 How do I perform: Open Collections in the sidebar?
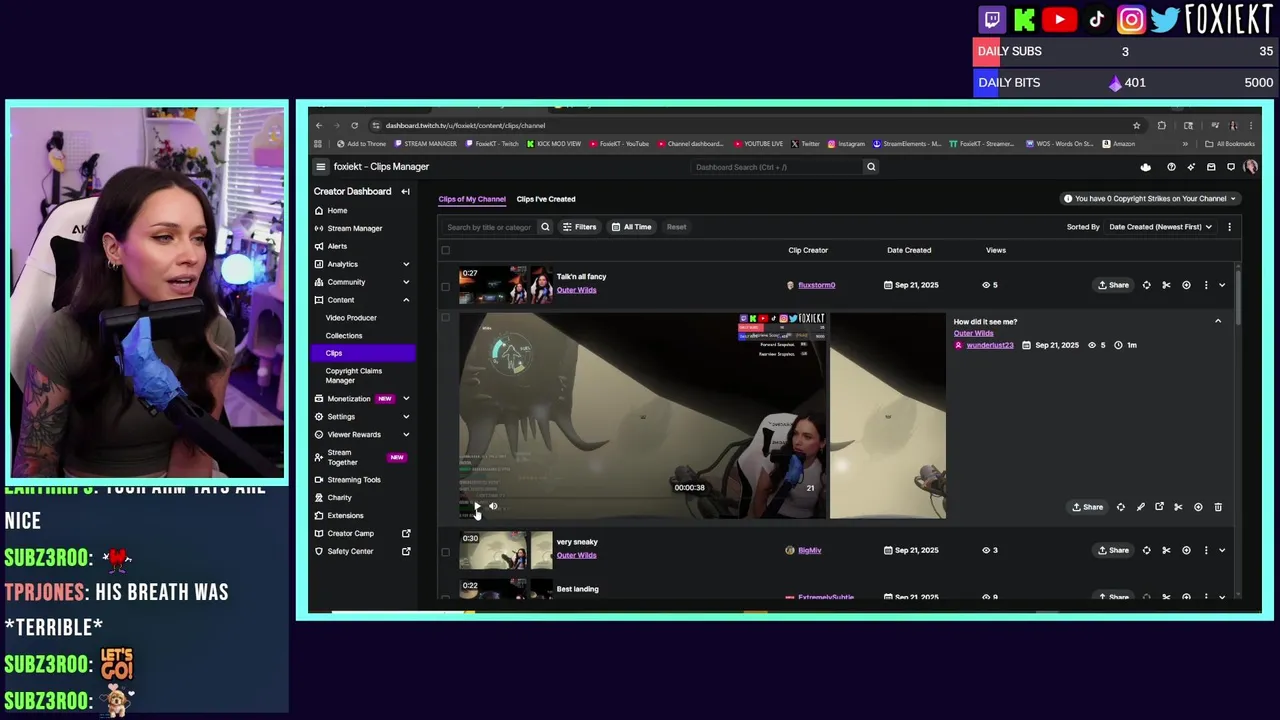coord(344,336)
